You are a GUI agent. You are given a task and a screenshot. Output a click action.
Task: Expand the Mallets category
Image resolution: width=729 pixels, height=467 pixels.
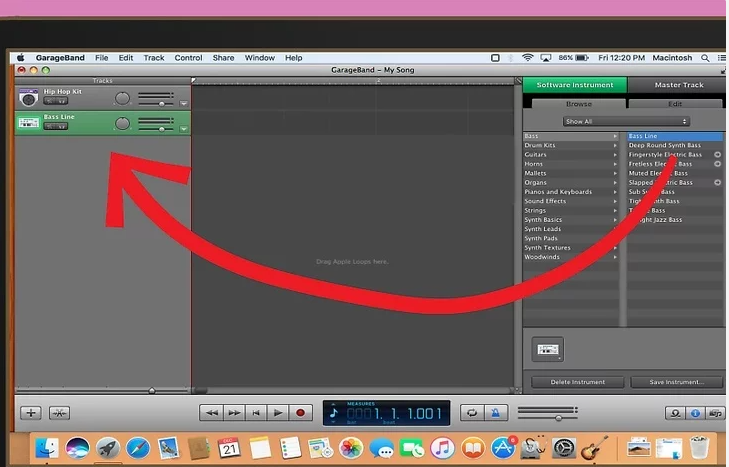[571, 173]
